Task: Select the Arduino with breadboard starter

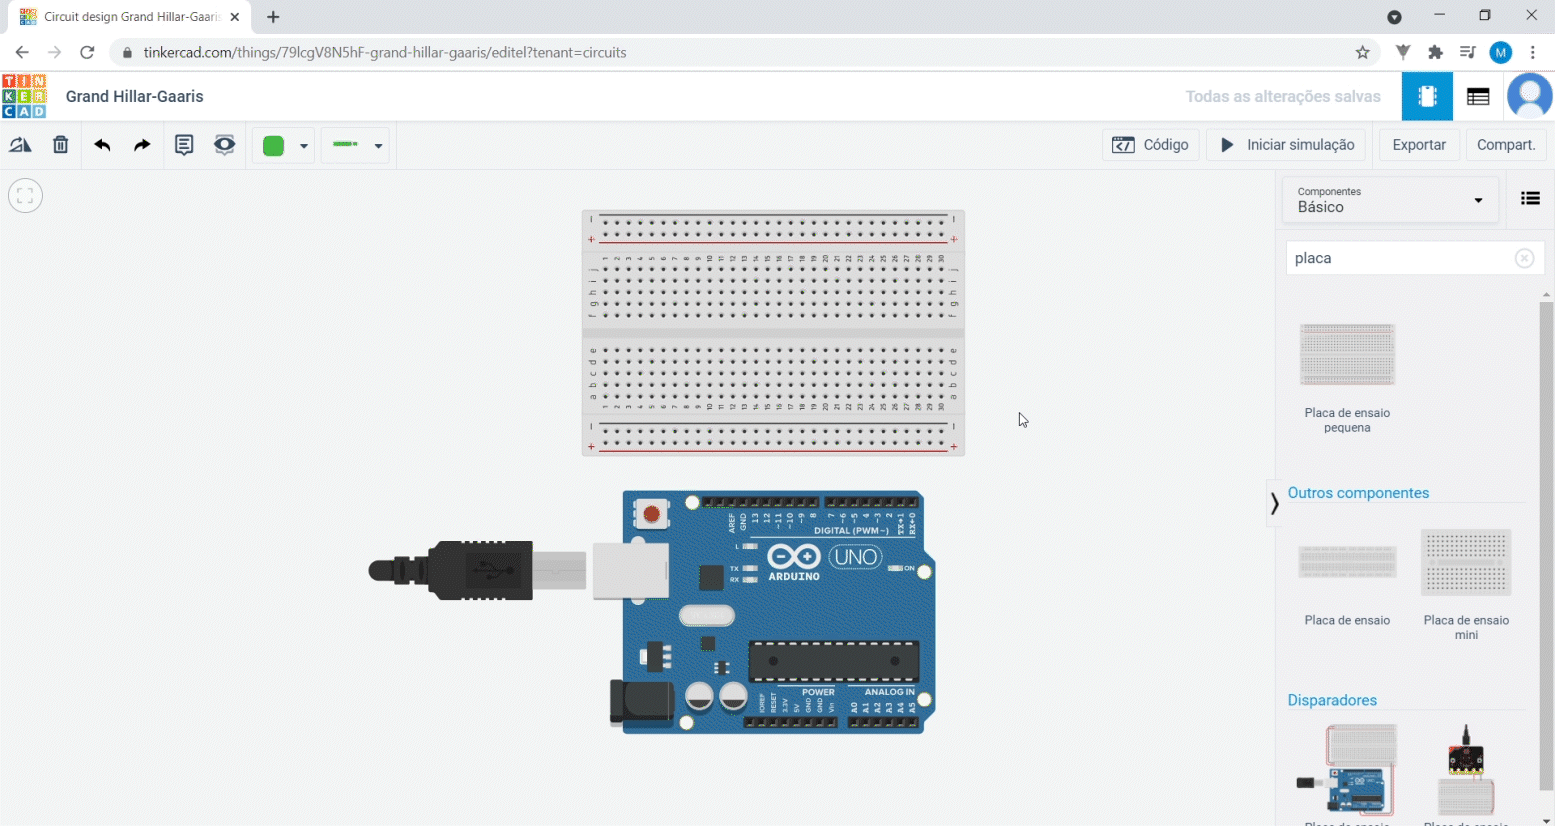Action: click(1347, 770)
